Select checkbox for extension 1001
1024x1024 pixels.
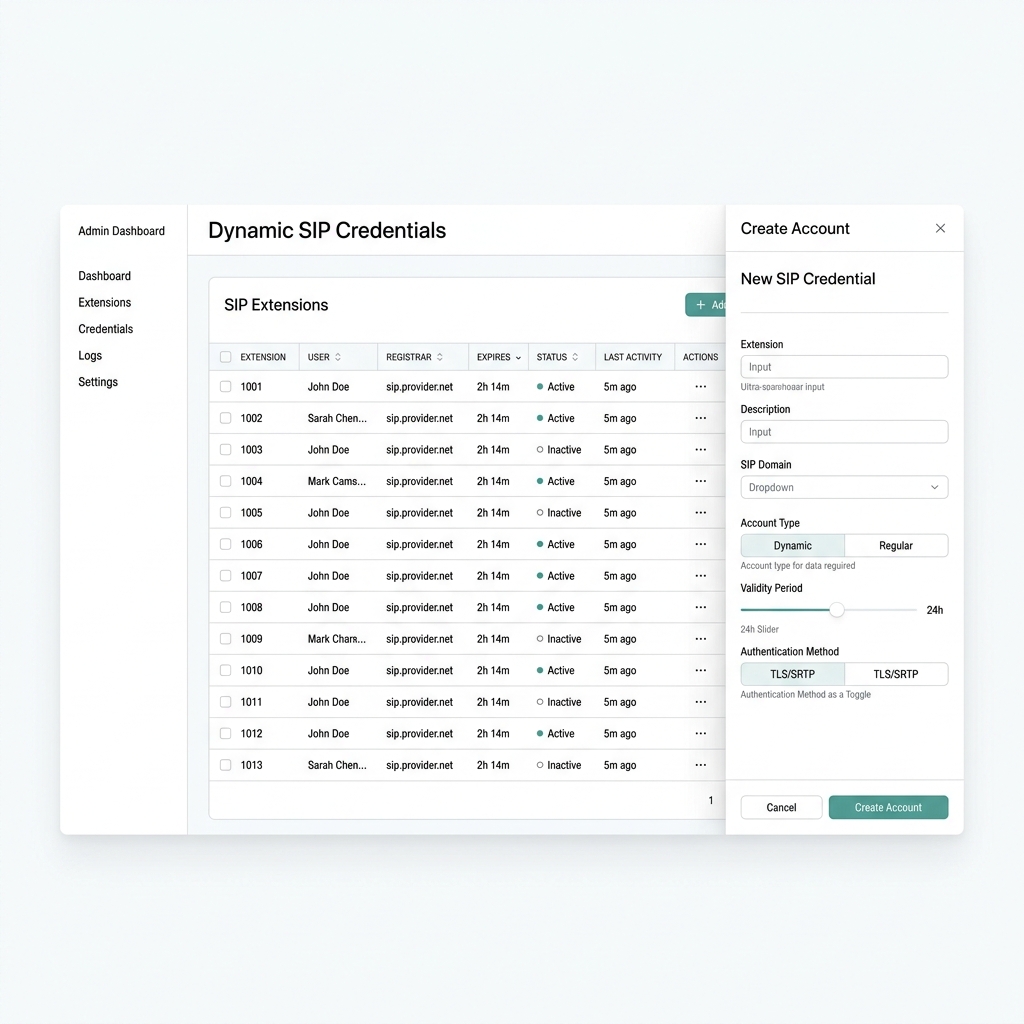click(225, 387)
